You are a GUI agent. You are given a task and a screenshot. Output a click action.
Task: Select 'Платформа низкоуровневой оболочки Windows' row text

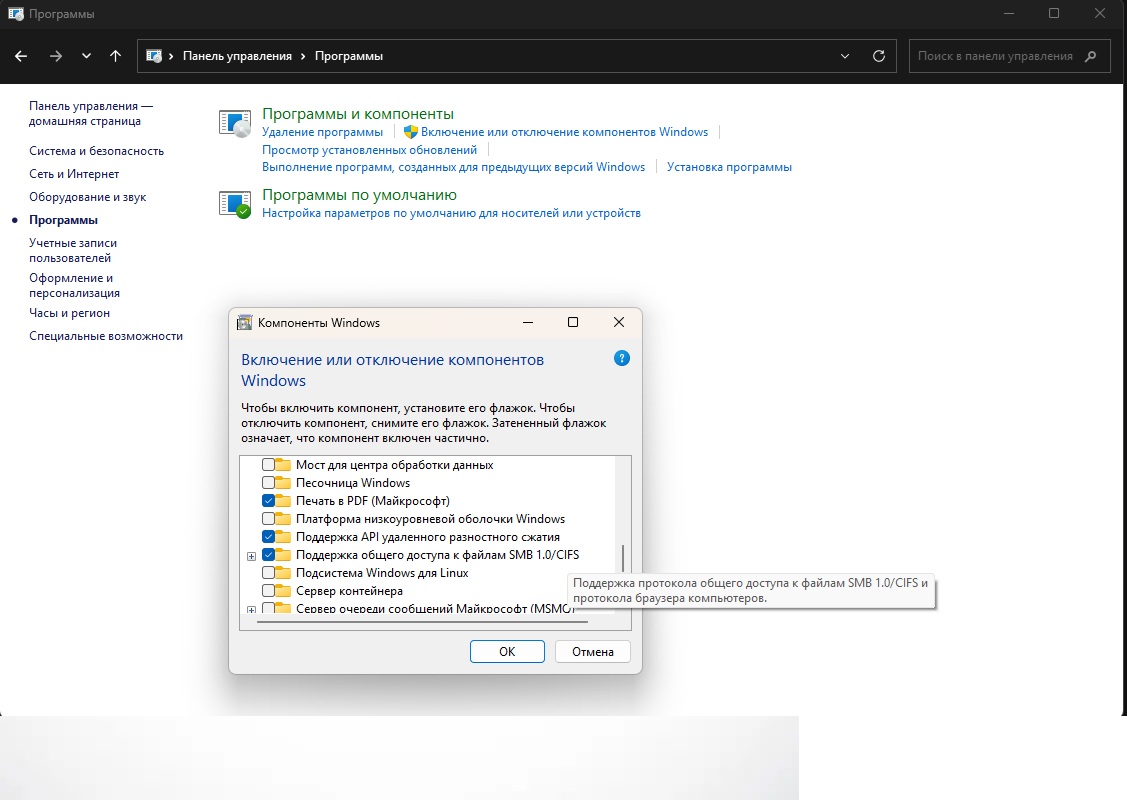430,519
